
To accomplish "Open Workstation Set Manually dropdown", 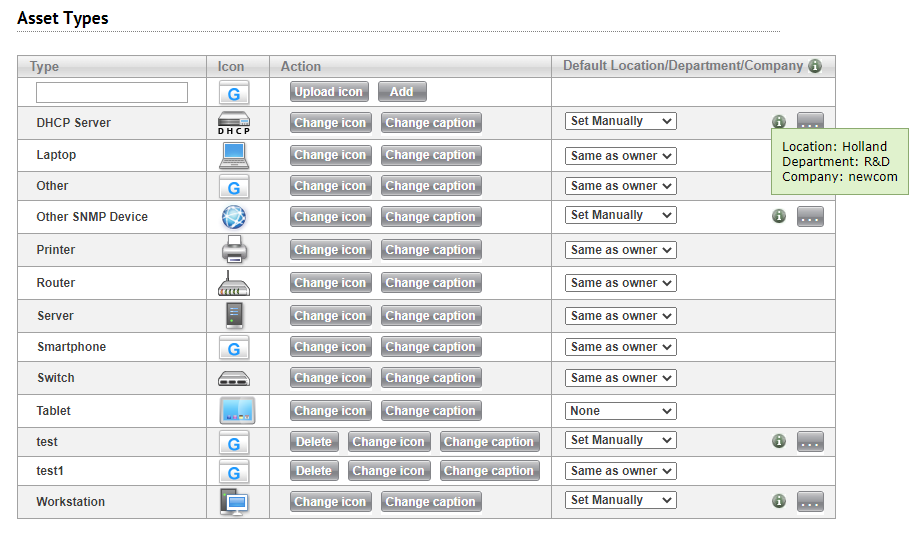I will (x=620, y=500).
